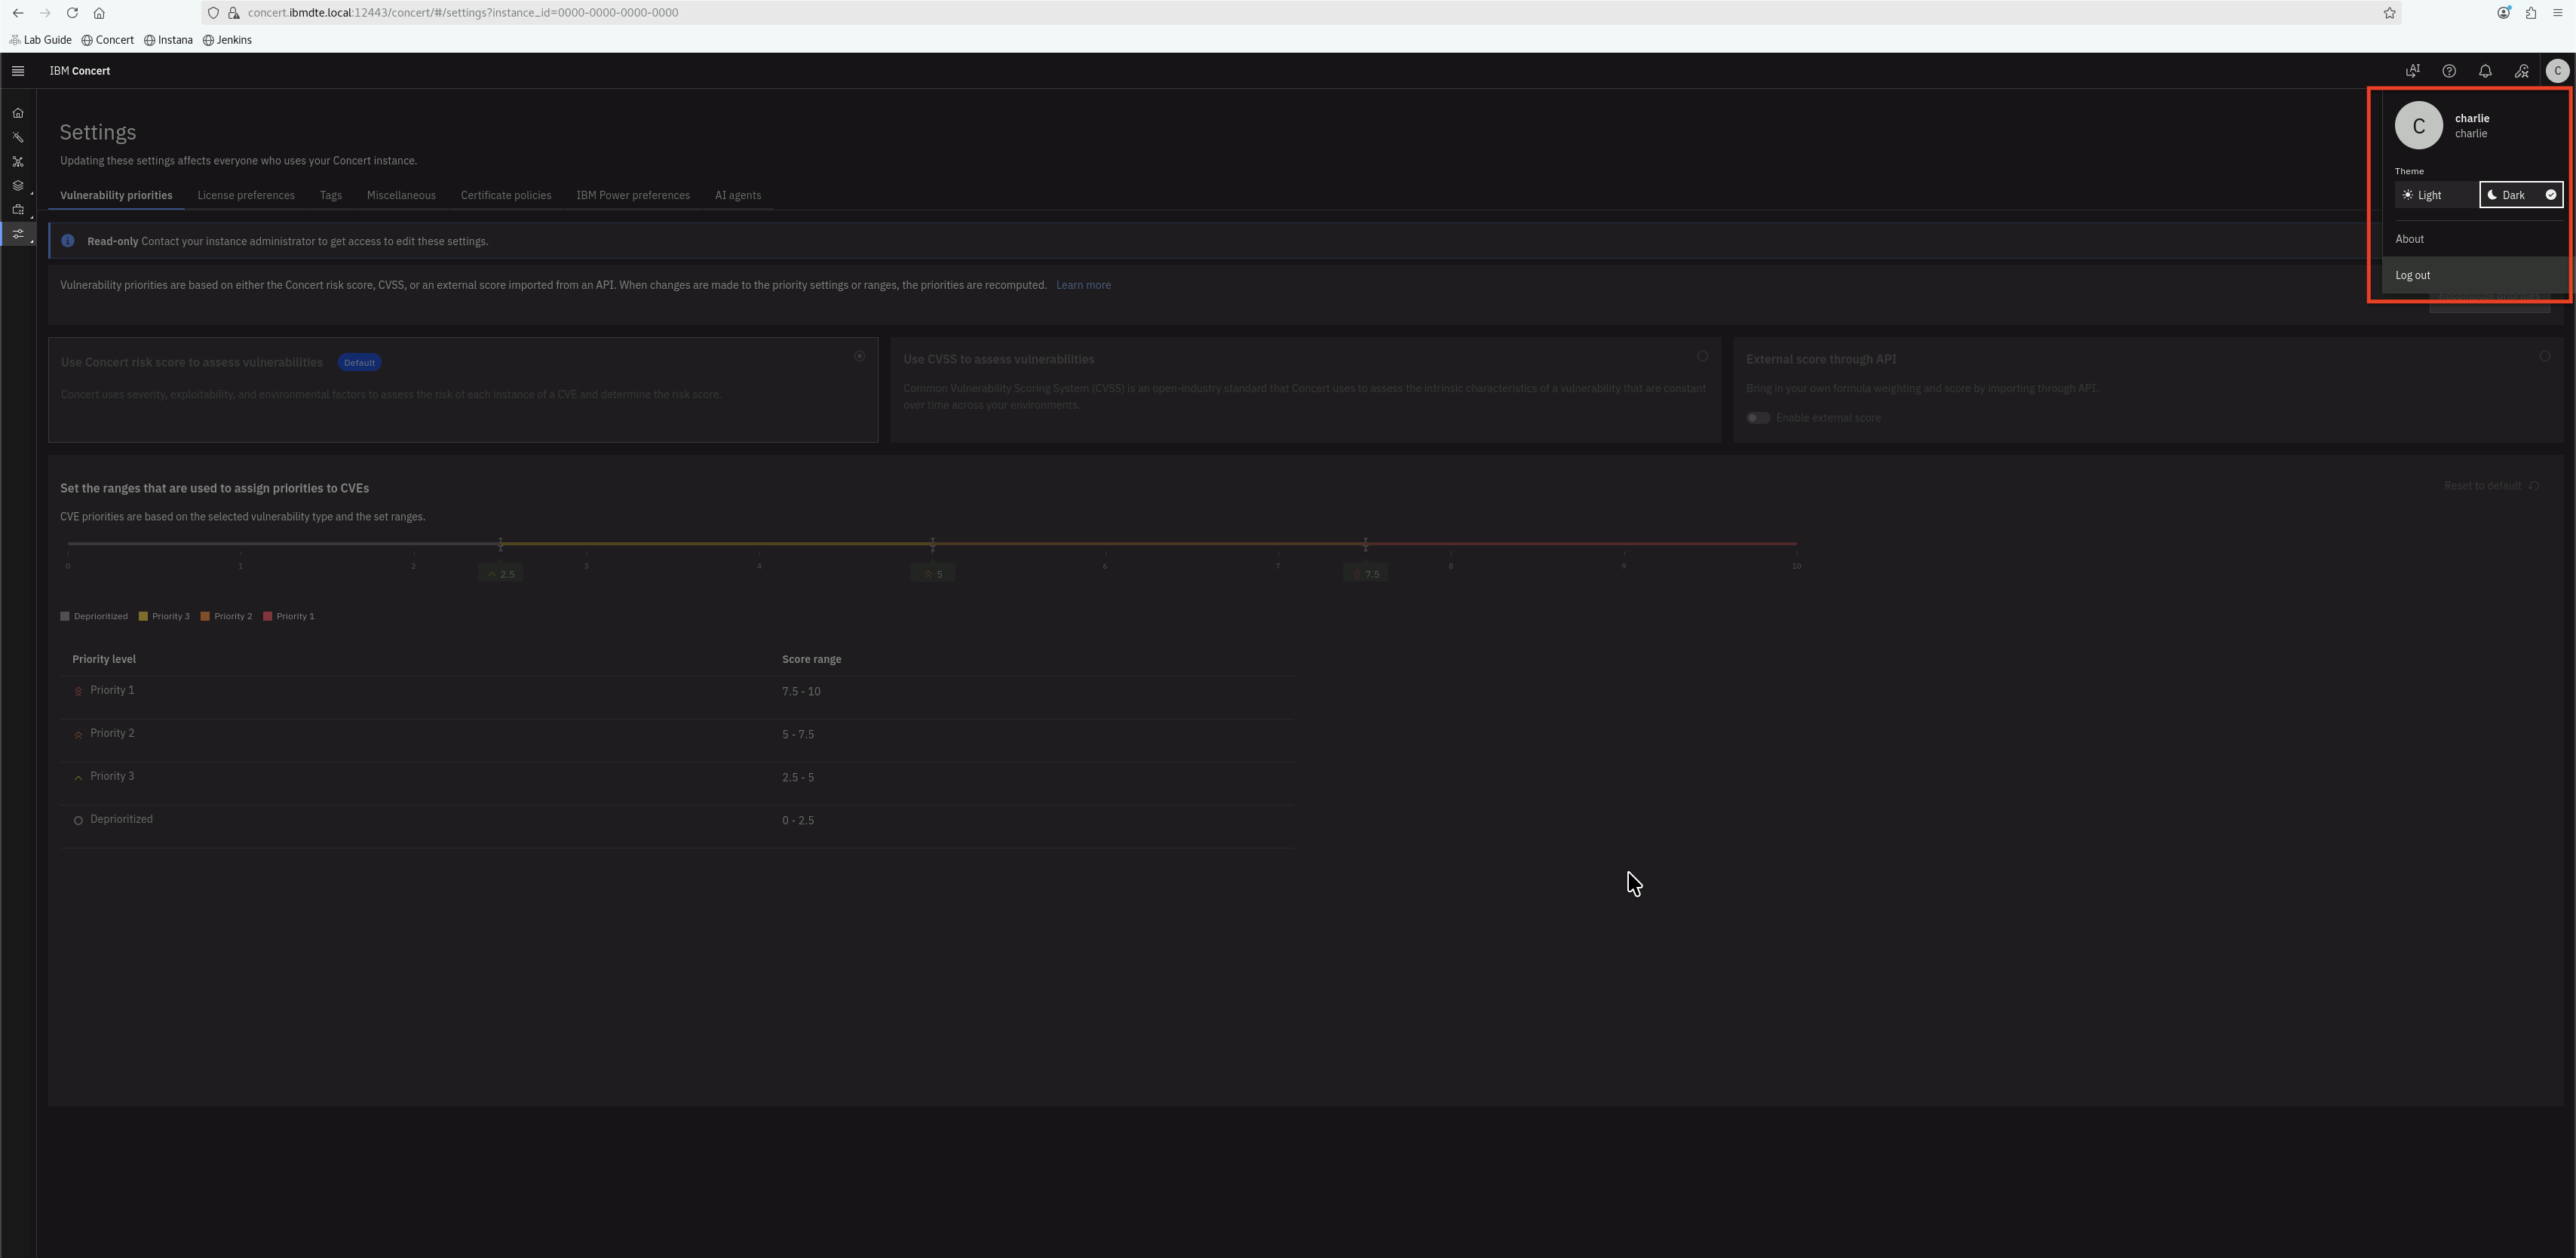Viewport: 2576px width, 1258px height.
Task: Open the Instana bookmark
Action: (168, 40)
